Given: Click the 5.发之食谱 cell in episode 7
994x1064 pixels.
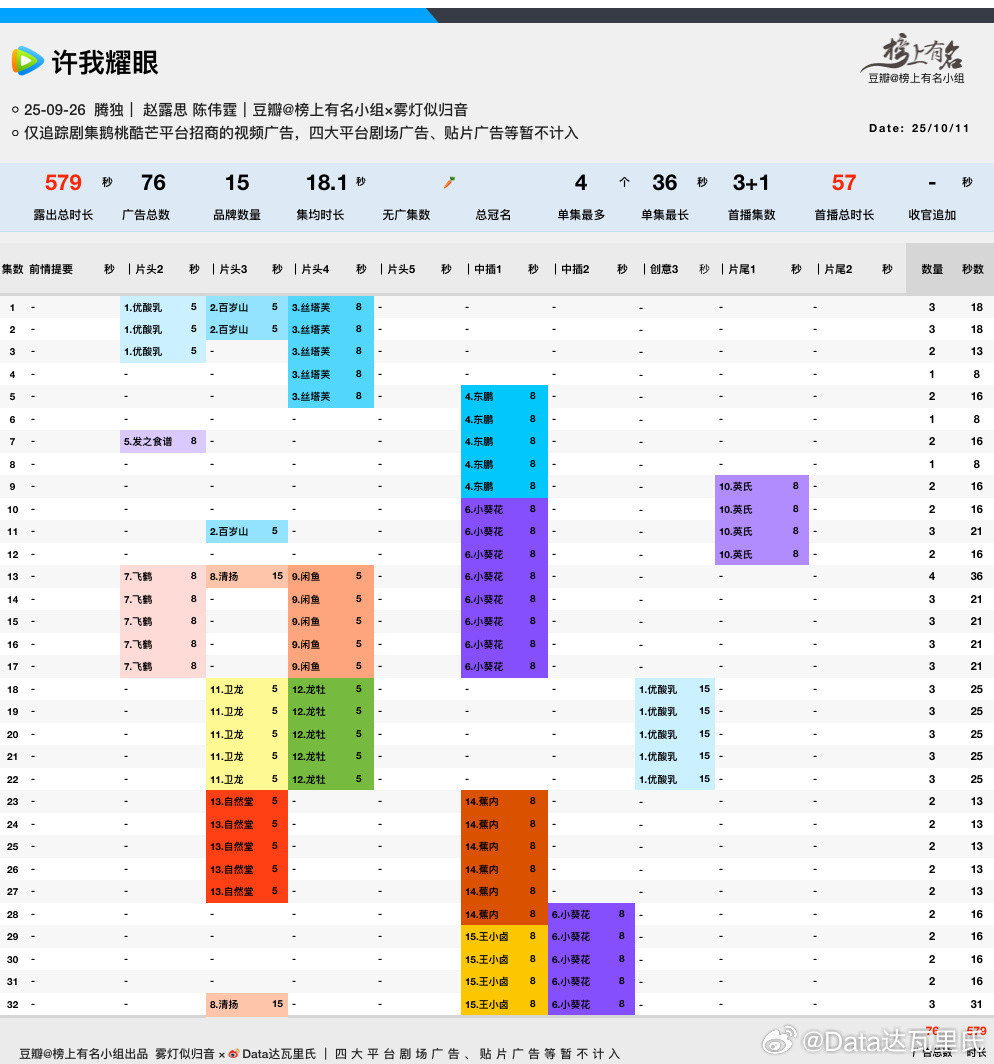Looking at the screenshot, I should tap(163, 442).
